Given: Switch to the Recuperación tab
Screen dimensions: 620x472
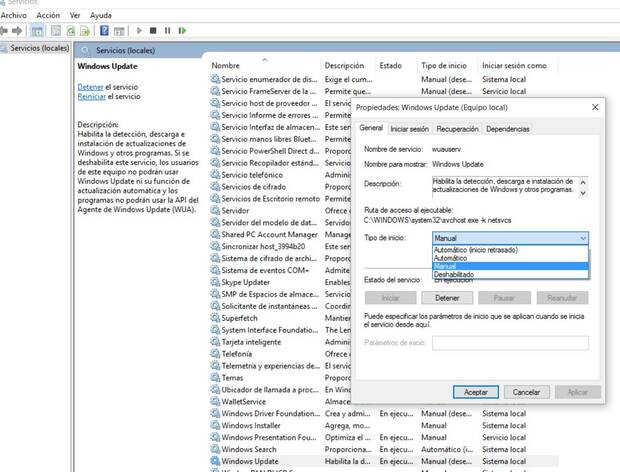Looking at the screenshot, I should 457,129.
